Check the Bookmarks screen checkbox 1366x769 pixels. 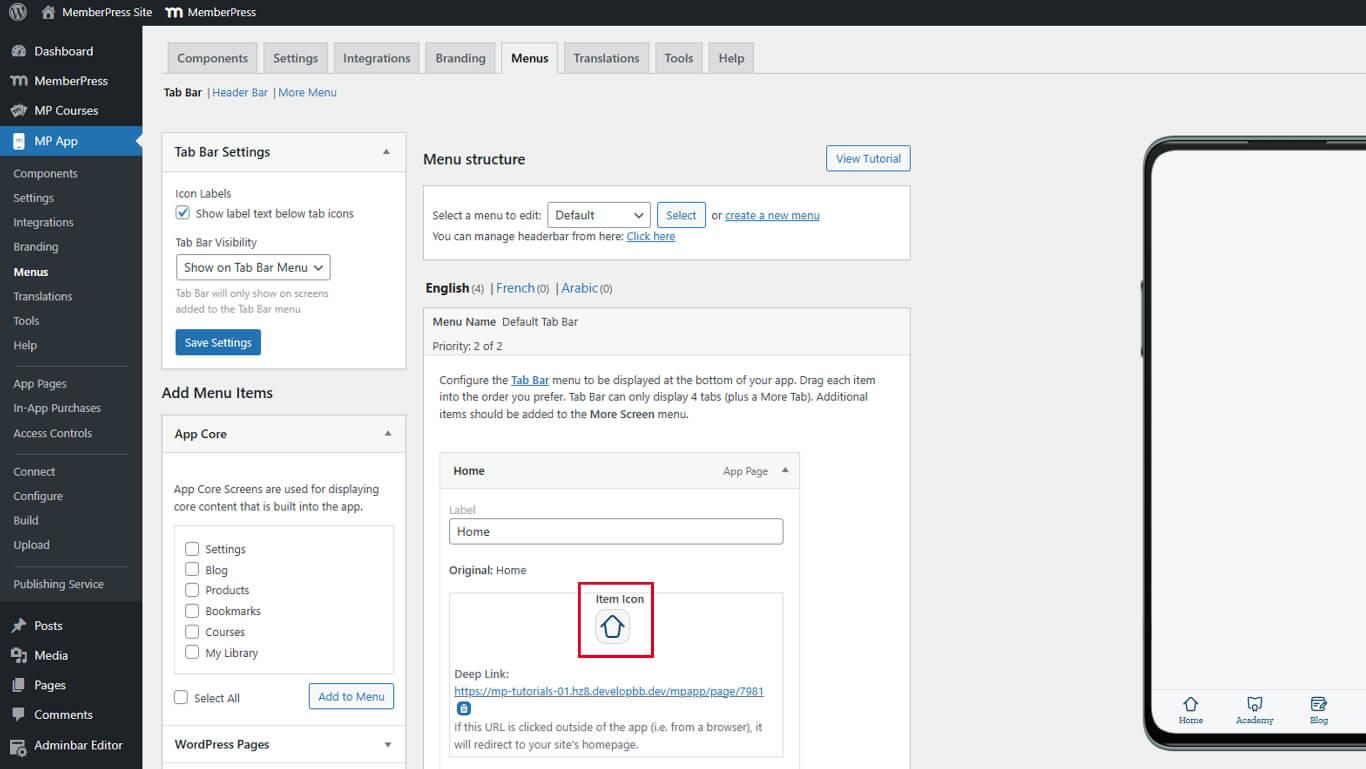pos(192,611)
